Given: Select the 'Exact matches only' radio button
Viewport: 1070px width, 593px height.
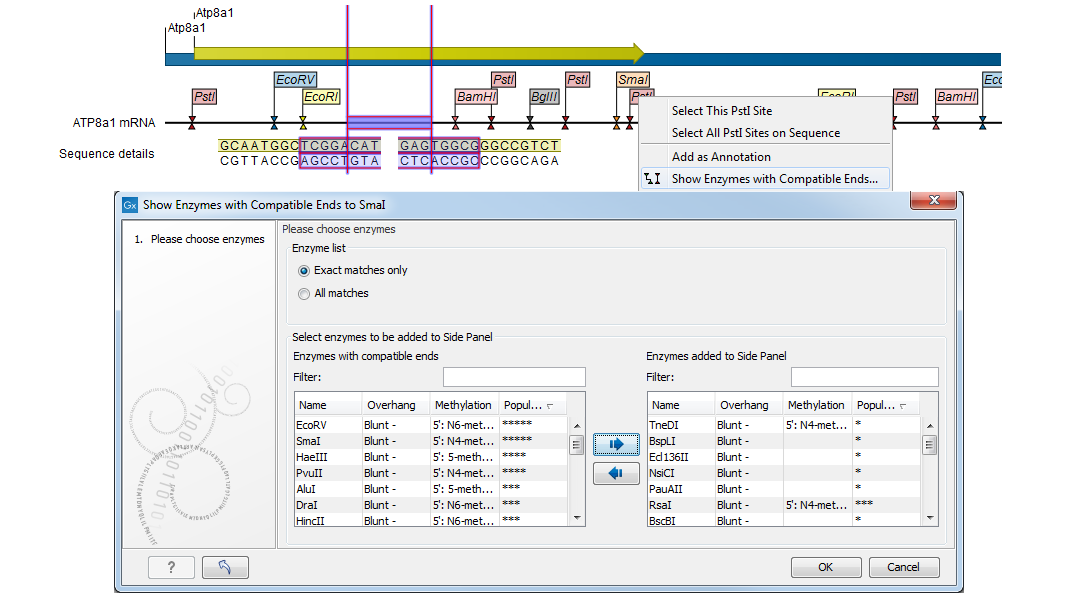Looking at the screenshot, I should tap(304, 270).
